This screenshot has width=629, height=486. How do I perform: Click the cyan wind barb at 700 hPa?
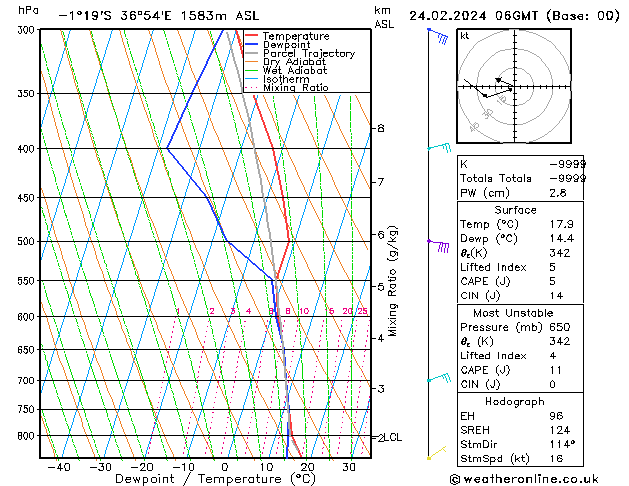[438, 379]
